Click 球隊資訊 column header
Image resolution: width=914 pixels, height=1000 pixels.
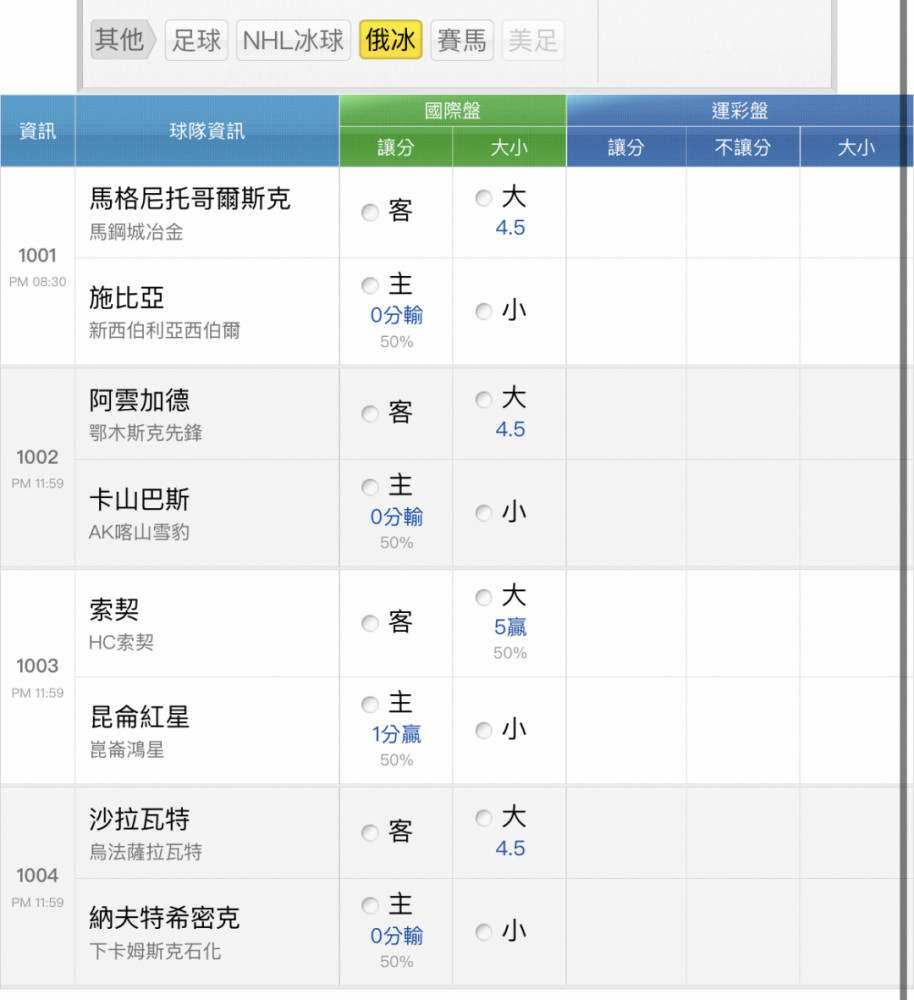[207, 131]
